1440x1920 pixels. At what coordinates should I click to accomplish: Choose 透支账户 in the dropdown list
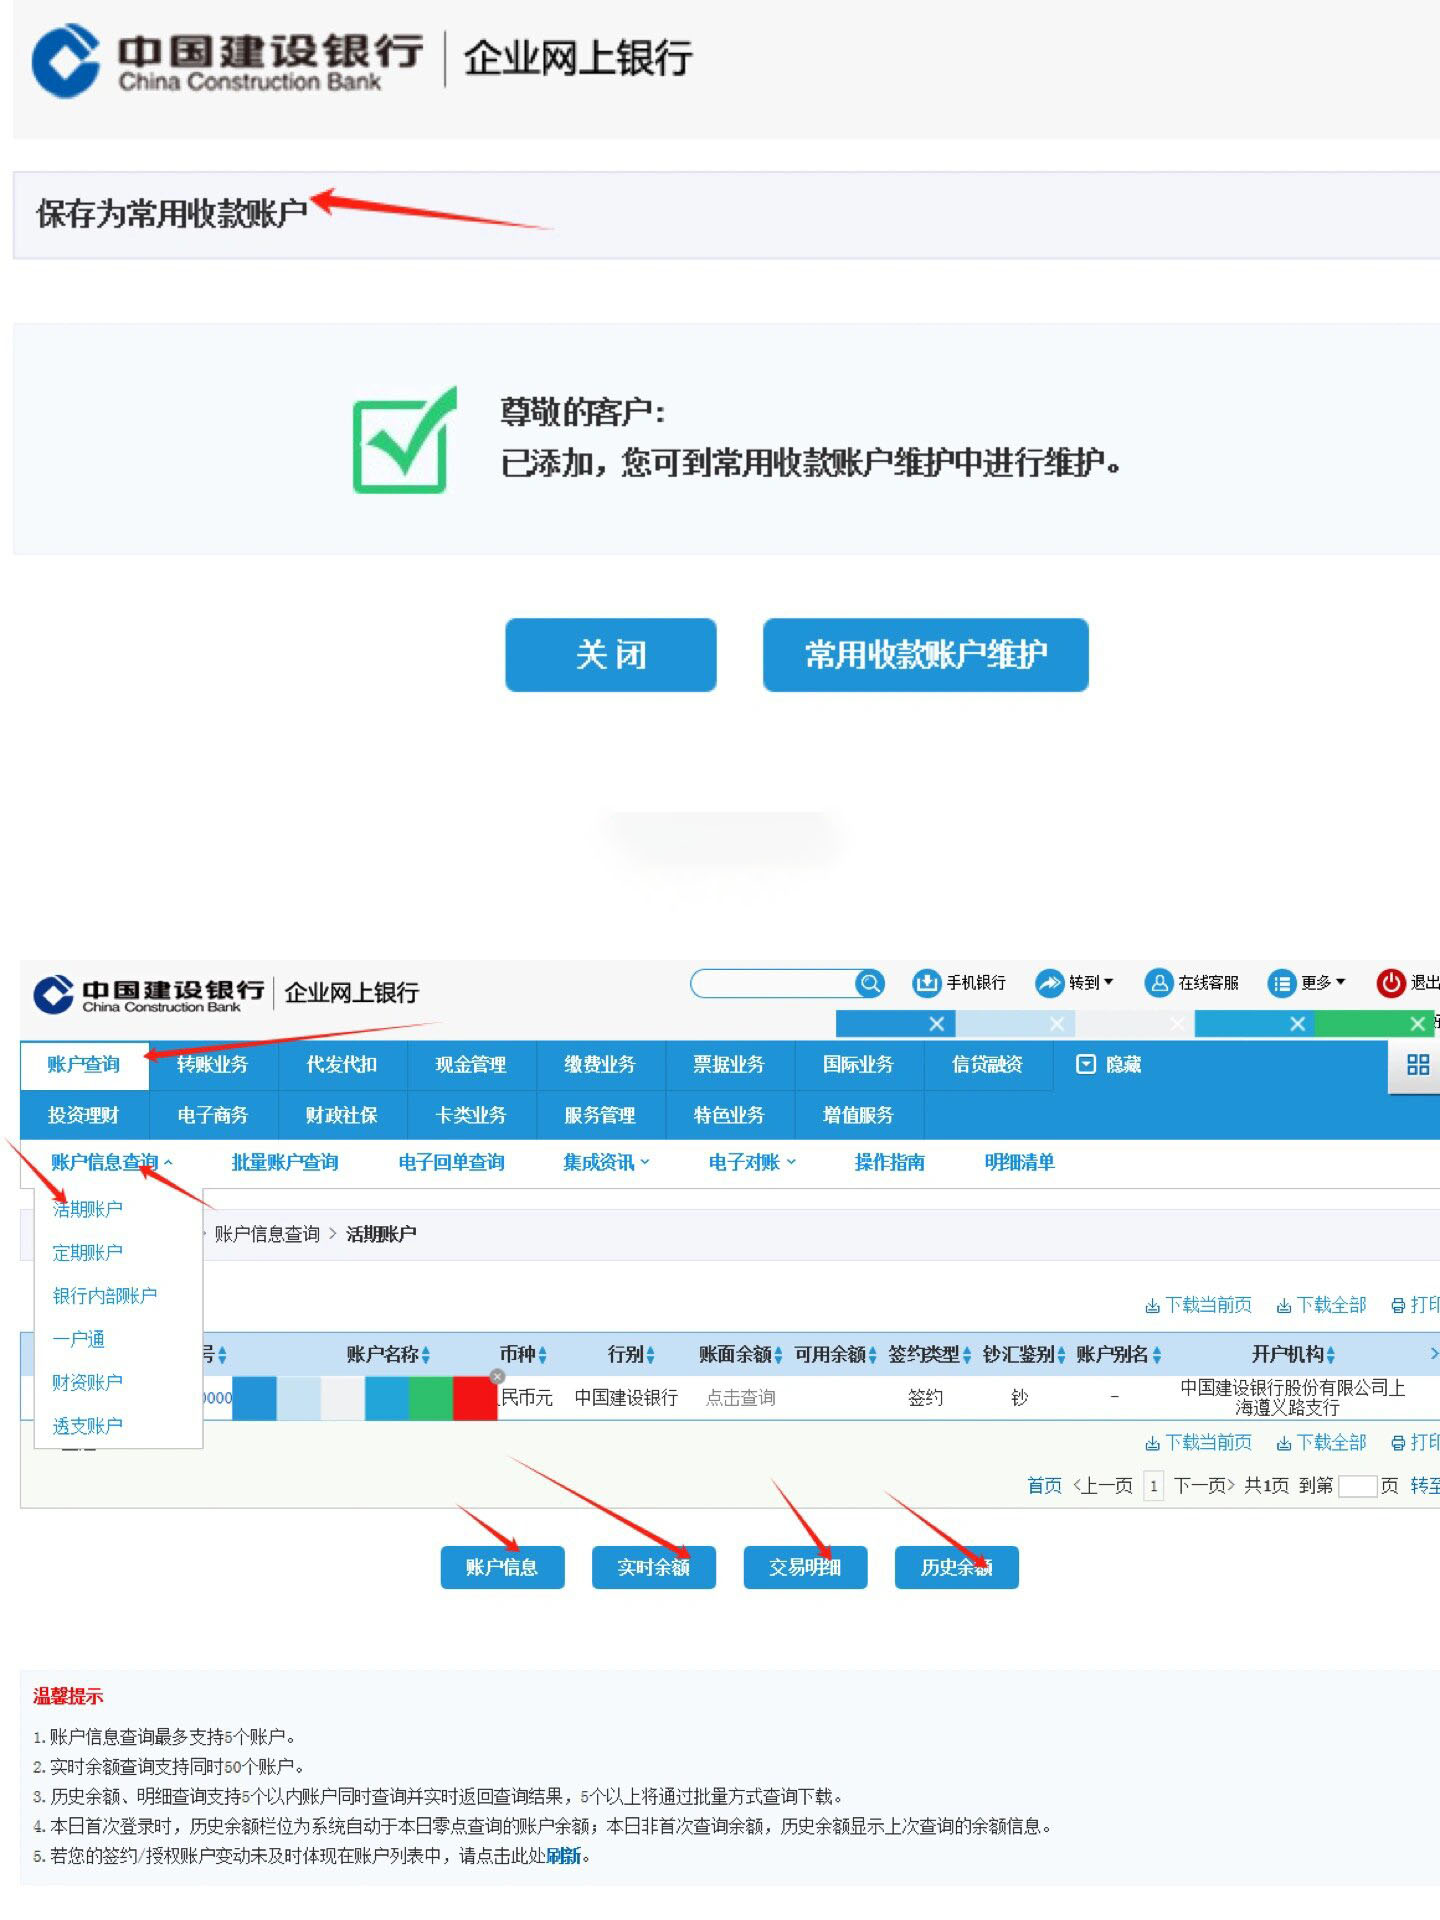click(x=88, y=1426)
